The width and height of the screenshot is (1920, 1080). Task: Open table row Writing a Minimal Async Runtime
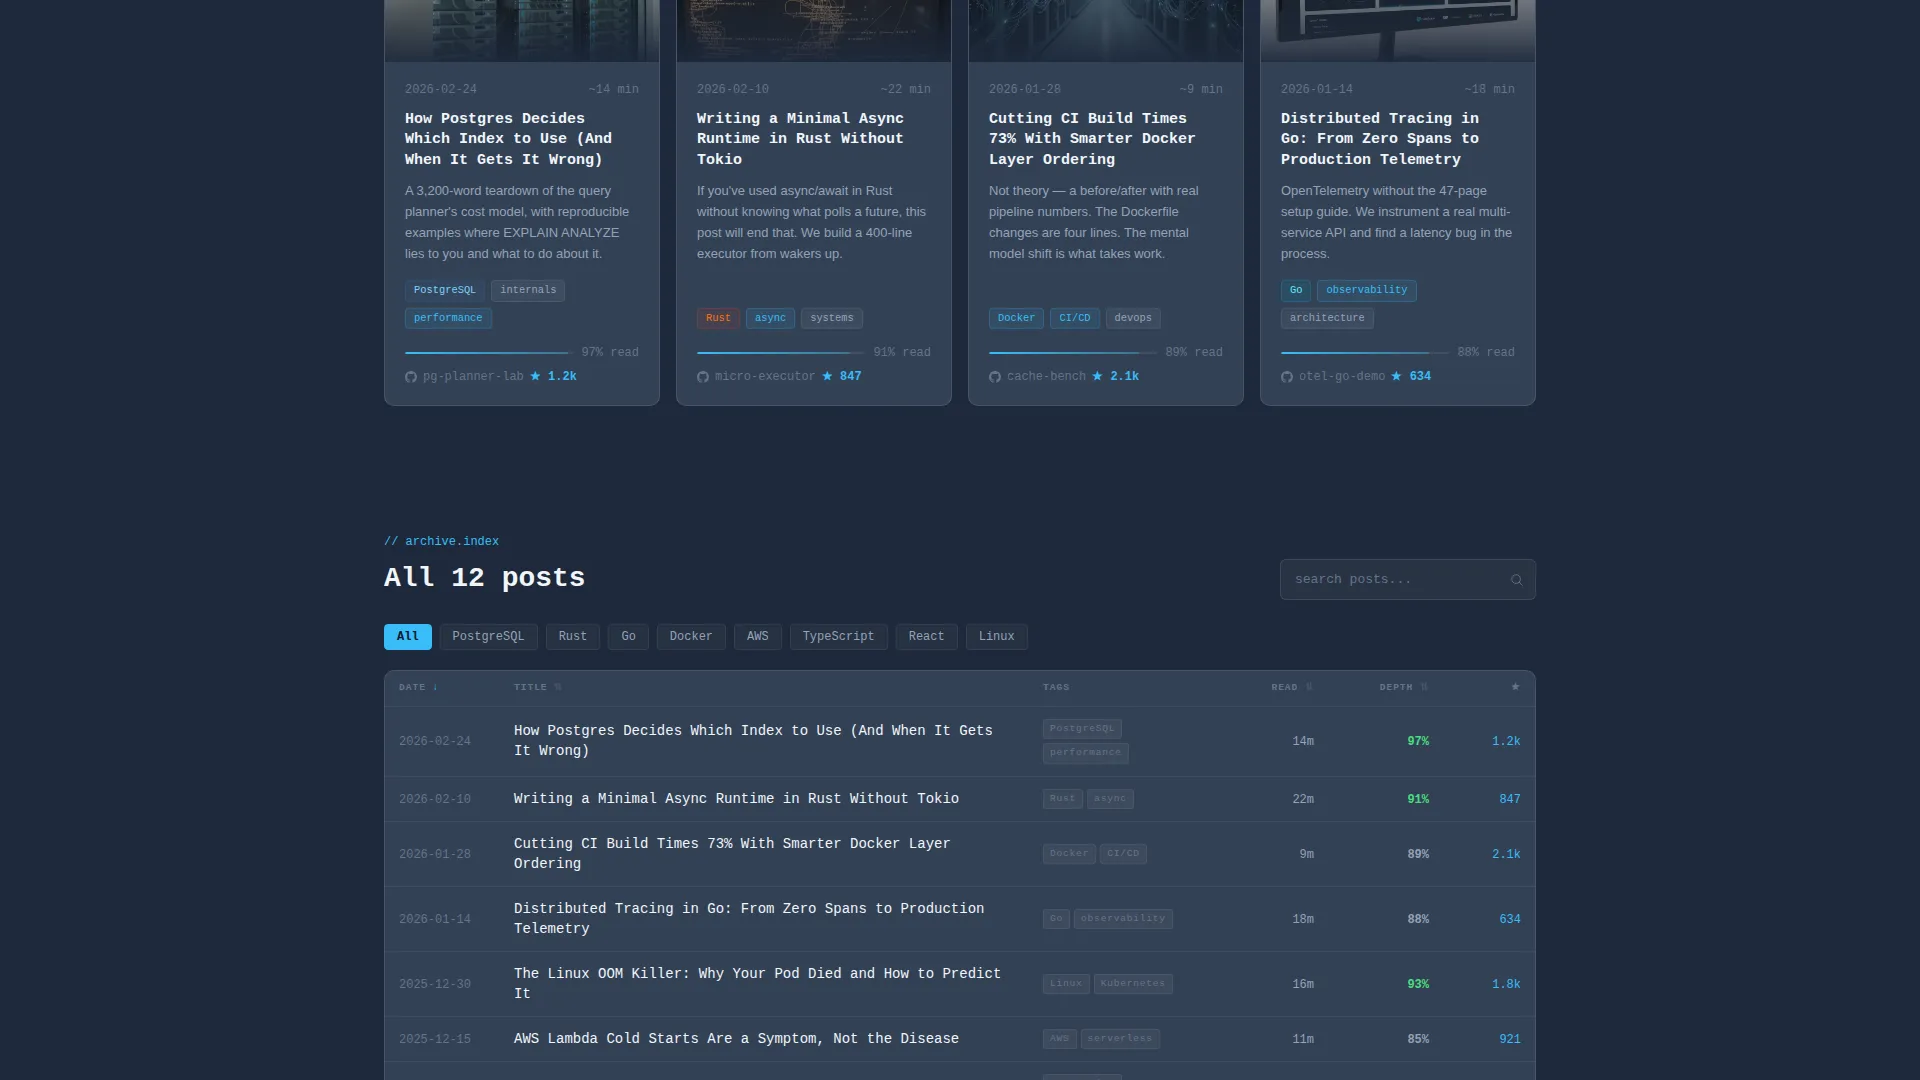pos(960,800)
